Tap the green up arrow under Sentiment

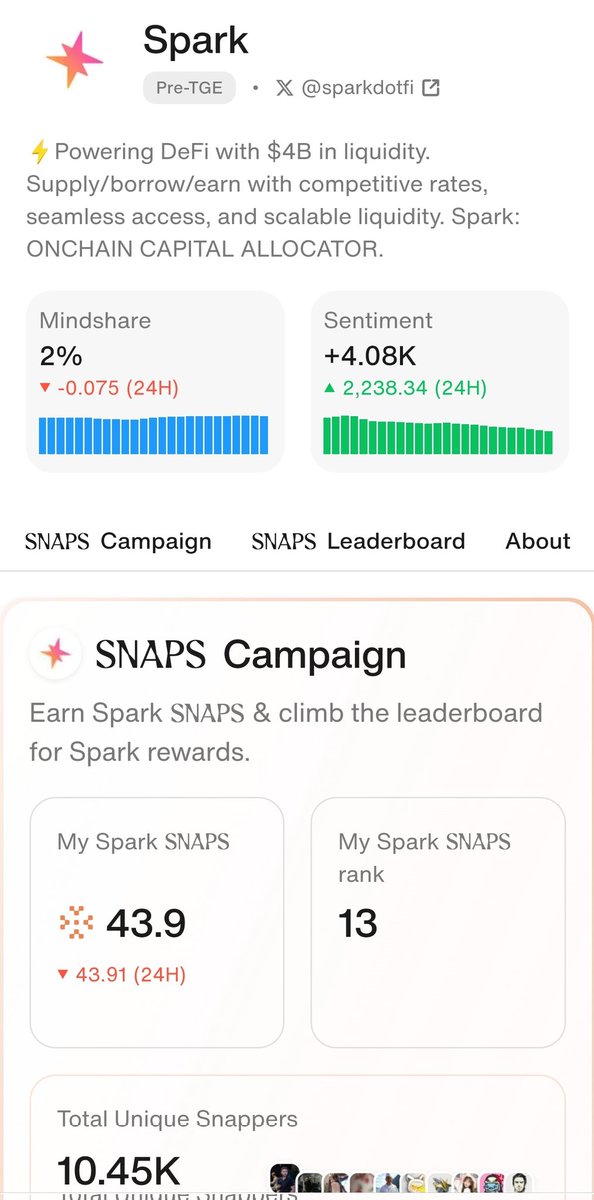pyautogui.click(x=330, y=388)
